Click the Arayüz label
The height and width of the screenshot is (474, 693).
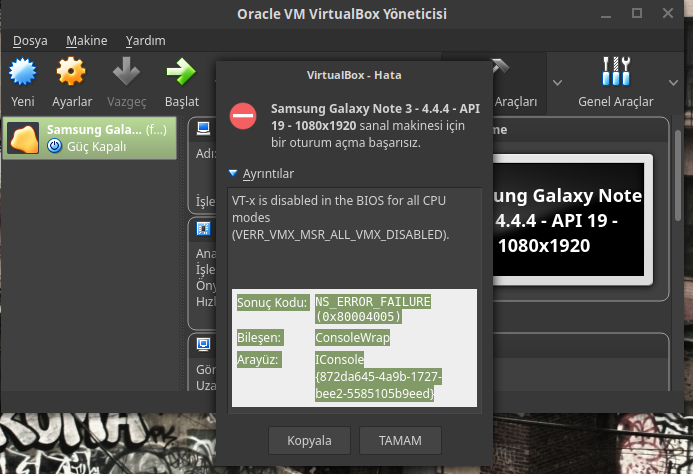click(x=258, y=359)
